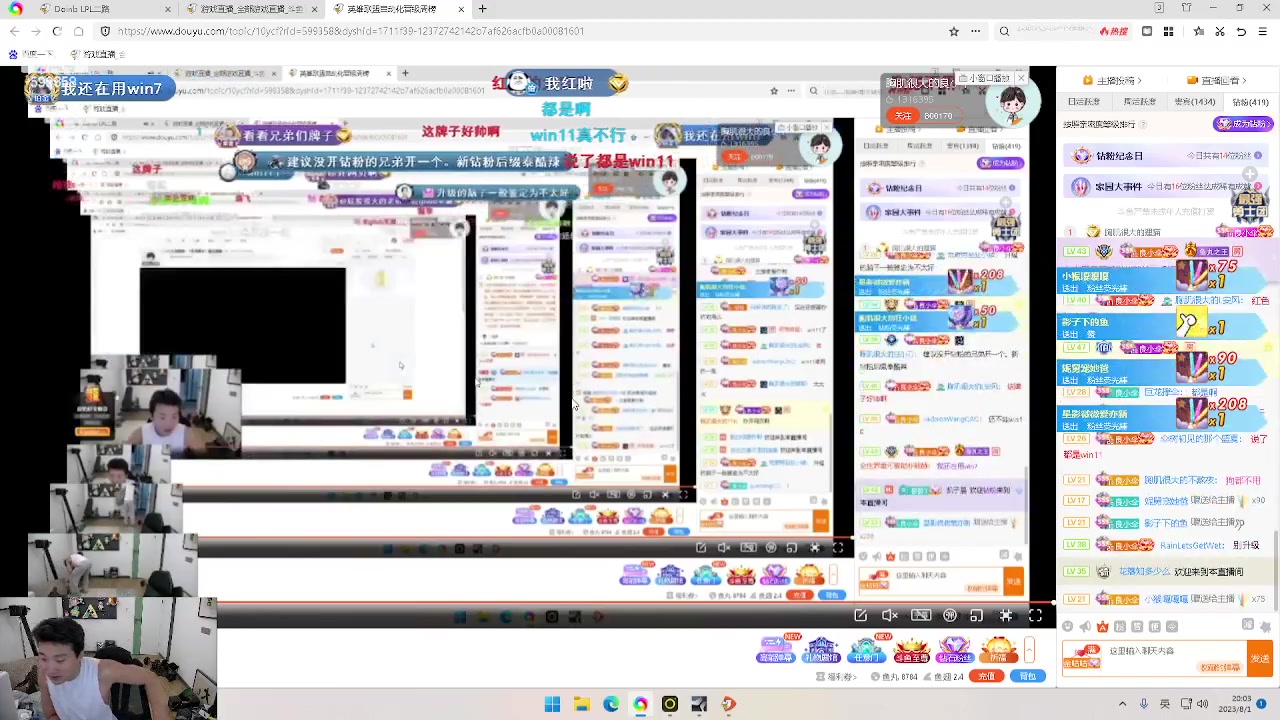Go back with the browser back arrow
The image size is (1280, 720).
(x=14, y=31)
